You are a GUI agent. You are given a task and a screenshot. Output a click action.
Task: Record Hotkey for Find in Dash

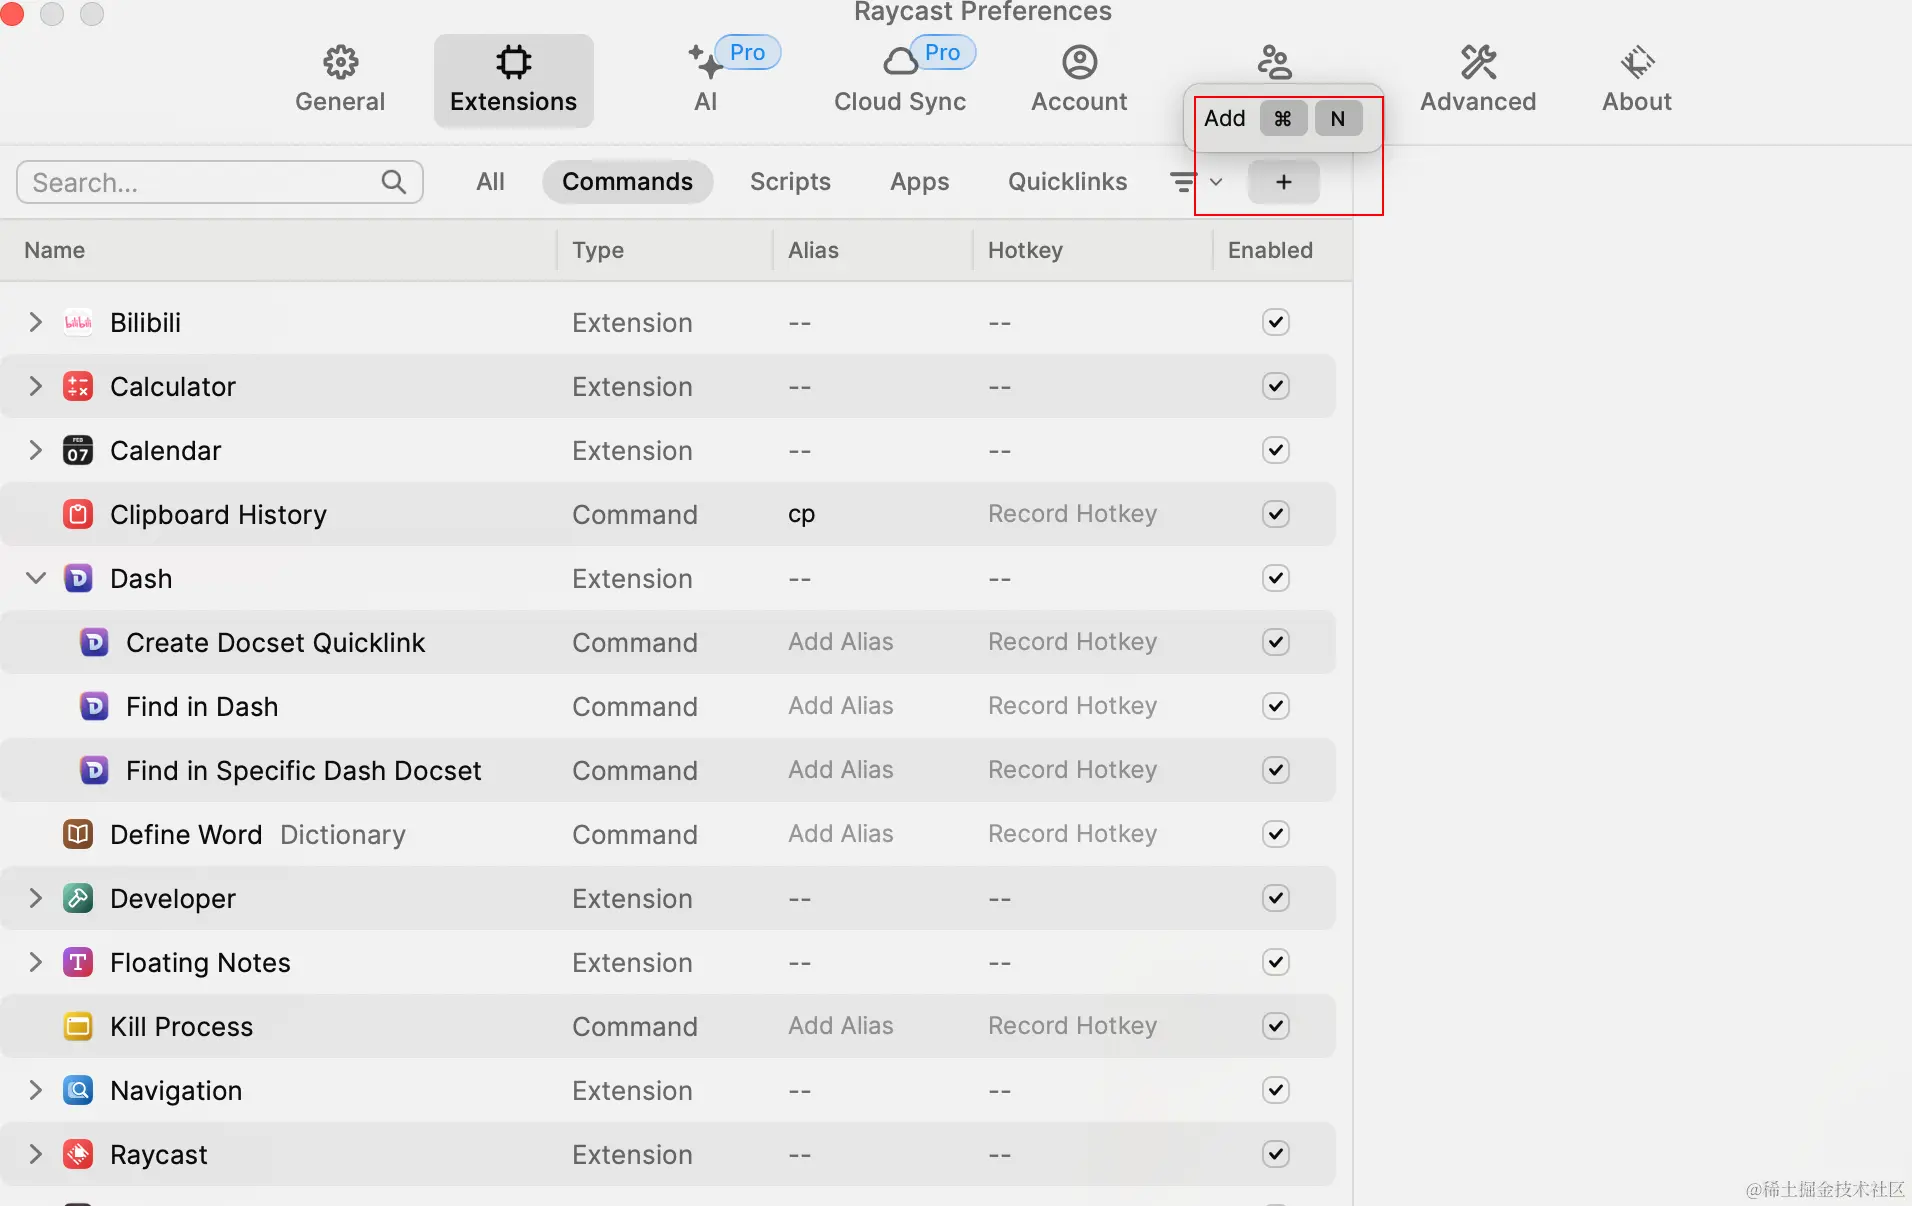1072,706
